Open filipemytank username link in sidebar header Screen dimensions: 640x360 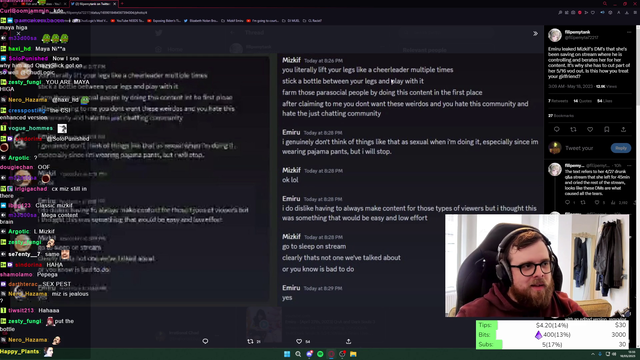coord(577,32)
